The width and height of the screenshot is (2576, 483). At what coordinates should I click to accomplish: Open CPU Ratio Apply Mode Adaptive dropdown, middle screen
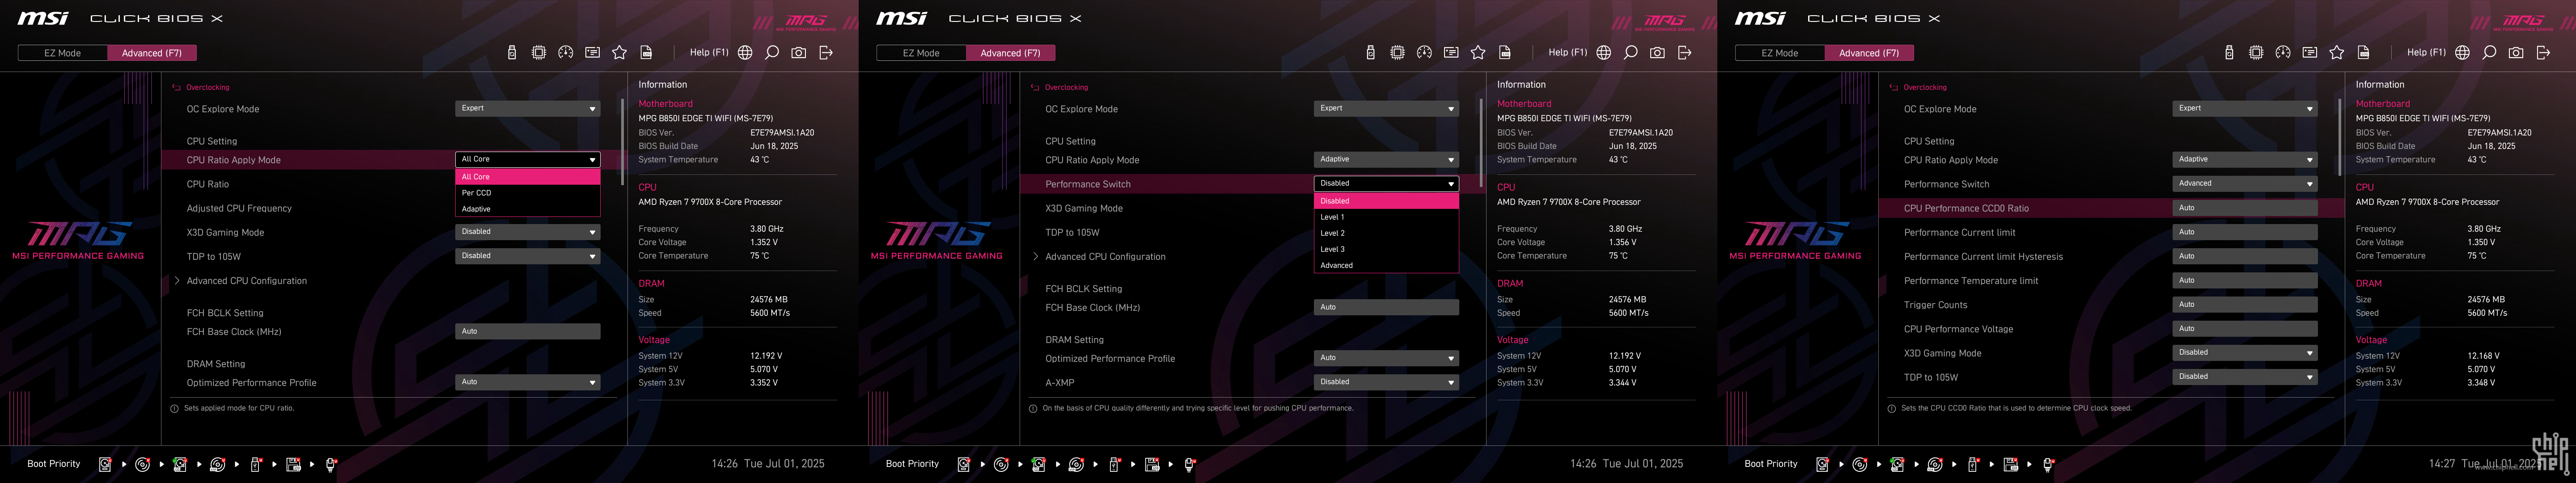point(1386,160)
